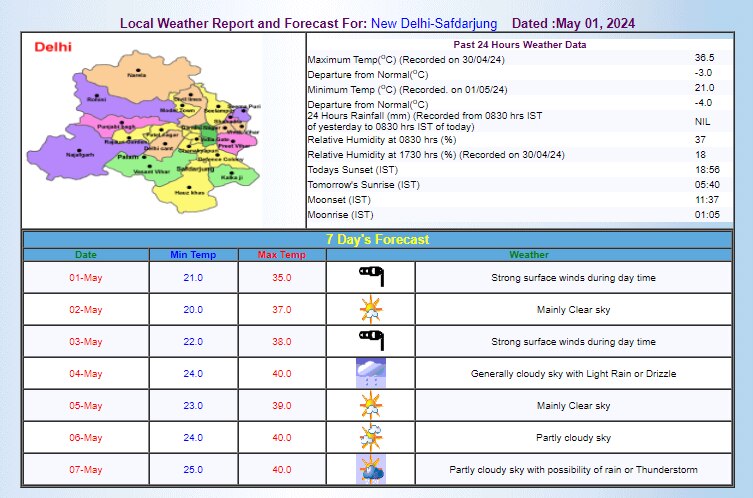Click the 06-May date cell

[x=85, y=437]
